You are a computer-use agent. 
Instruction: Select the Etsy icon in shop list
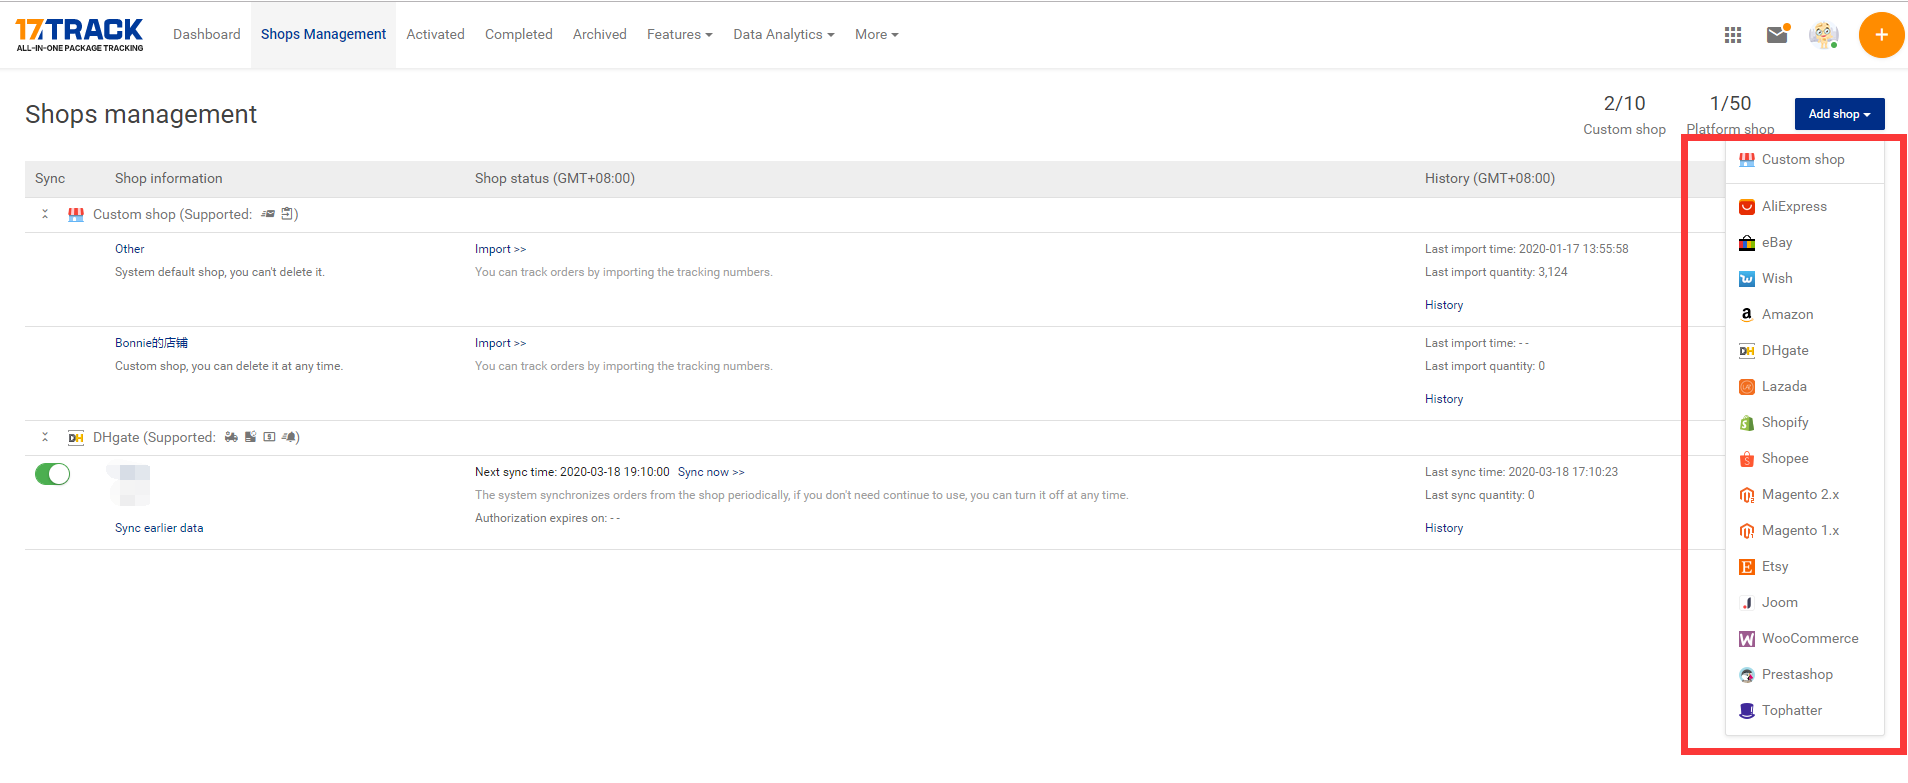[1747, 567]
